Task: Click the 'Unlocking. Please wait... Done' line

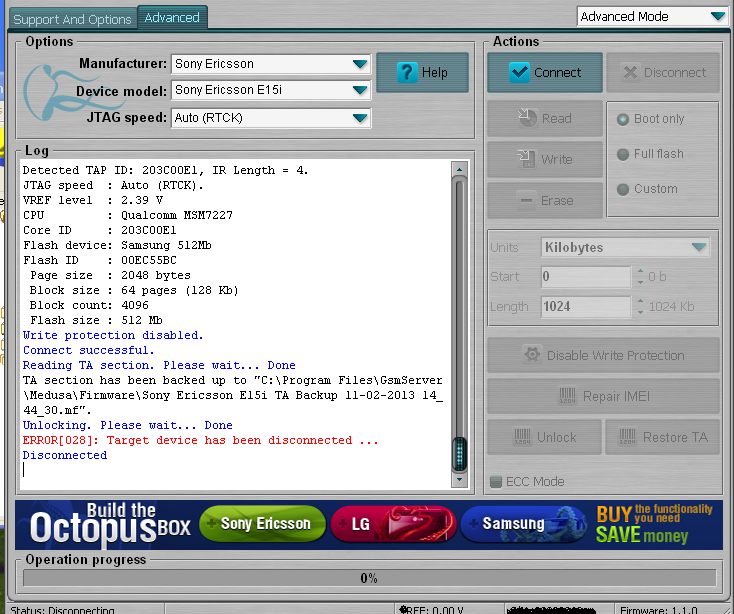Action: (x=127, y=425)
